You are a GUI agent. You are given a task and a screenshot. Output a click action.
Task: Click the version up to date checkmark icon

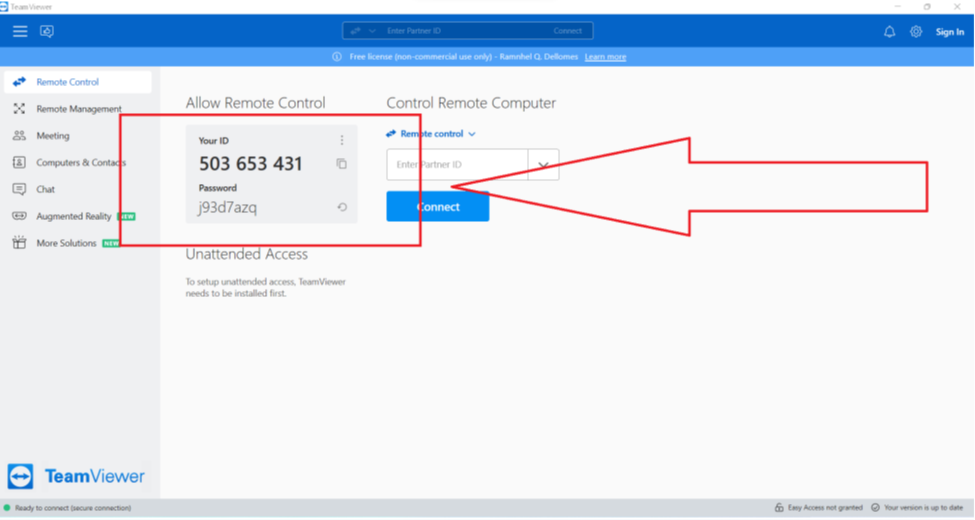click(876, 508)
